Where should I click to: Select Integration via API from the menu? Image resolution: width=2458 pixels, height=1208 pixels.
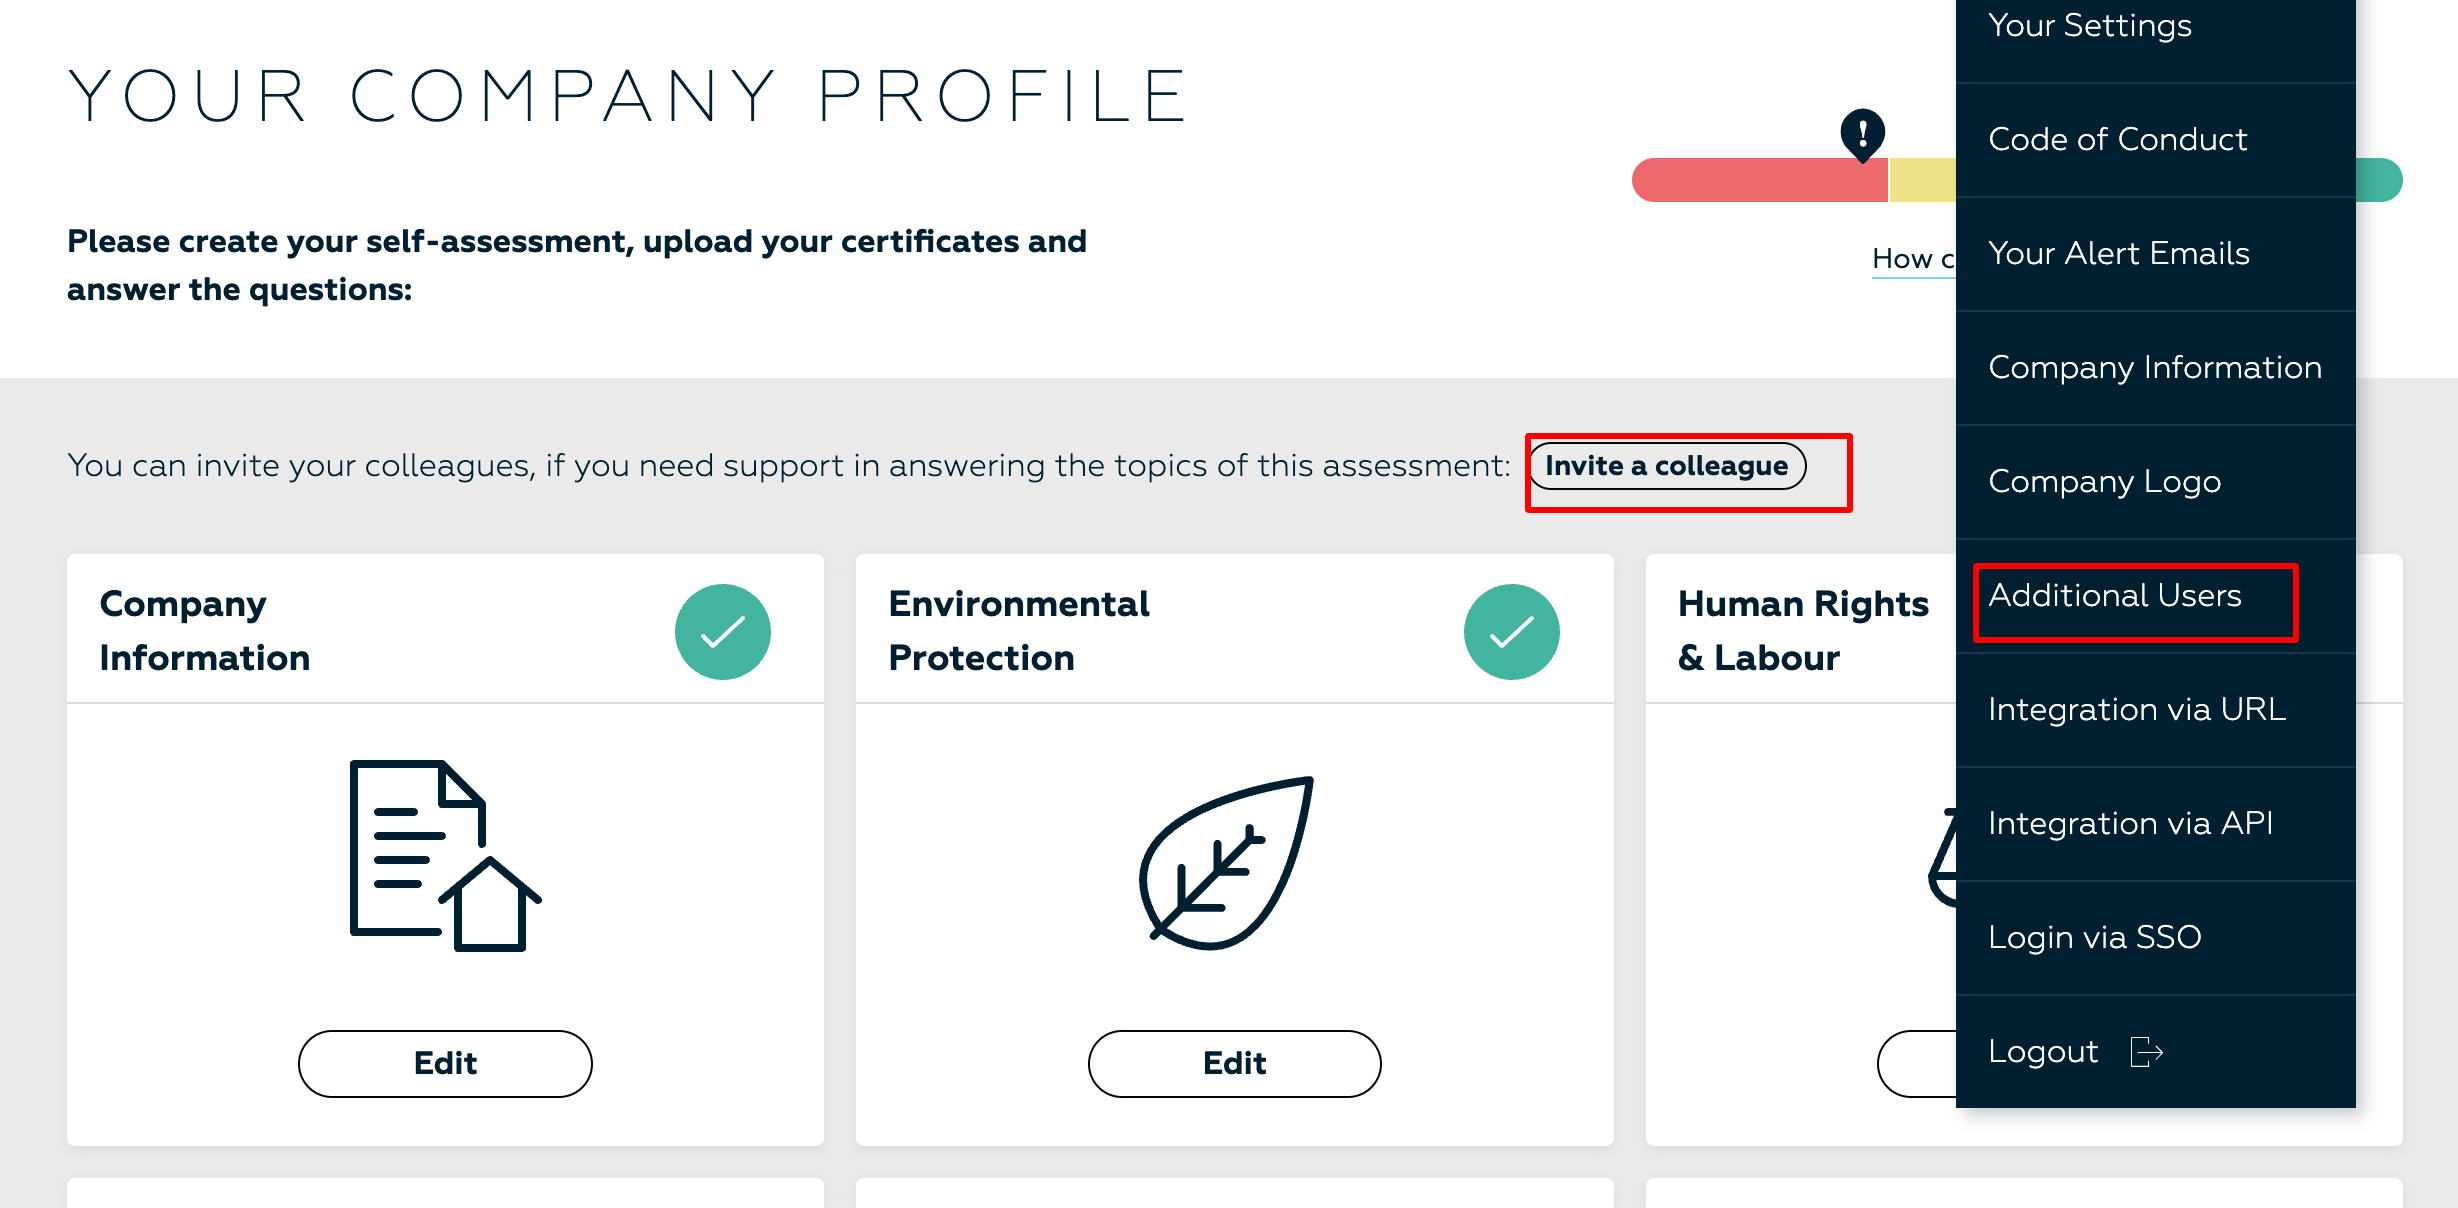coord(2133,822)
